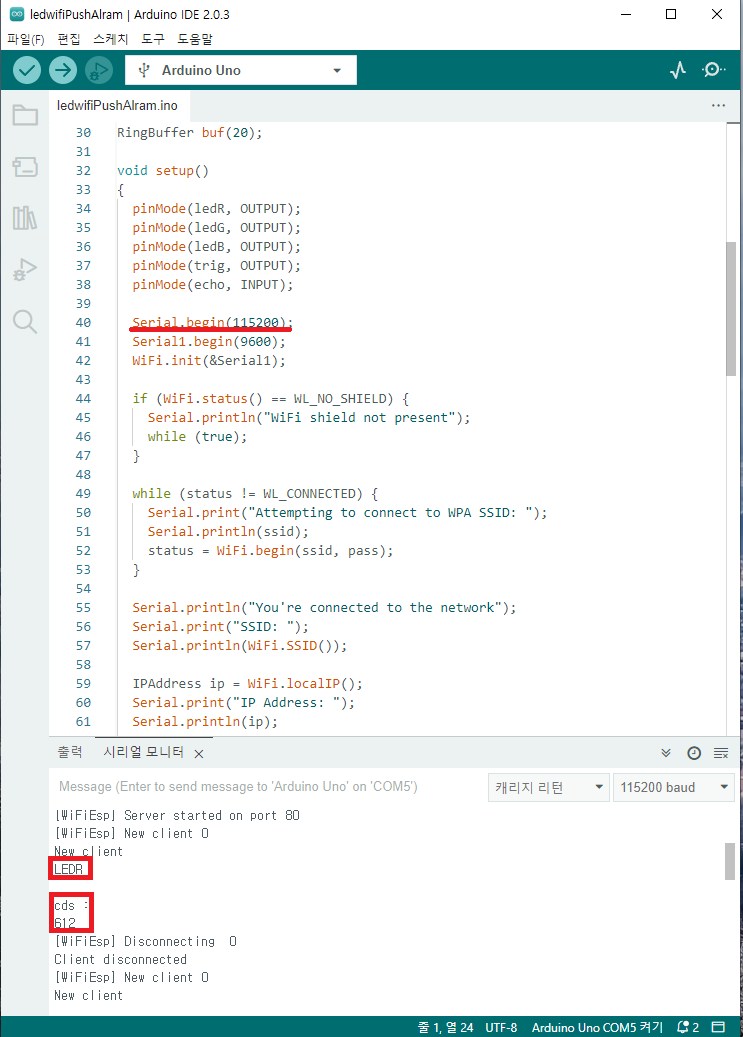Click the Serial1.begin(9600) code line

[208, 342]
